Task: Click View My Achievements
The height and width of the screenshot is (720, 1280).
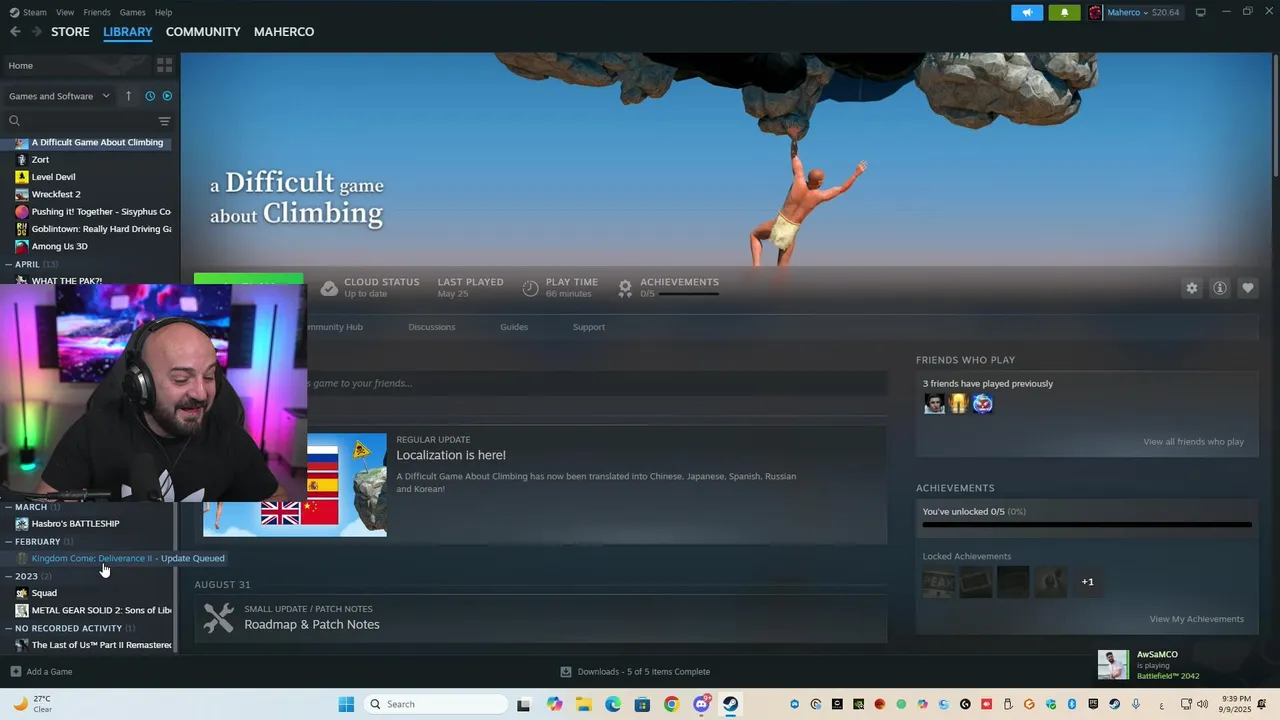Action: pyautogui.click(x=1196, y=619)
